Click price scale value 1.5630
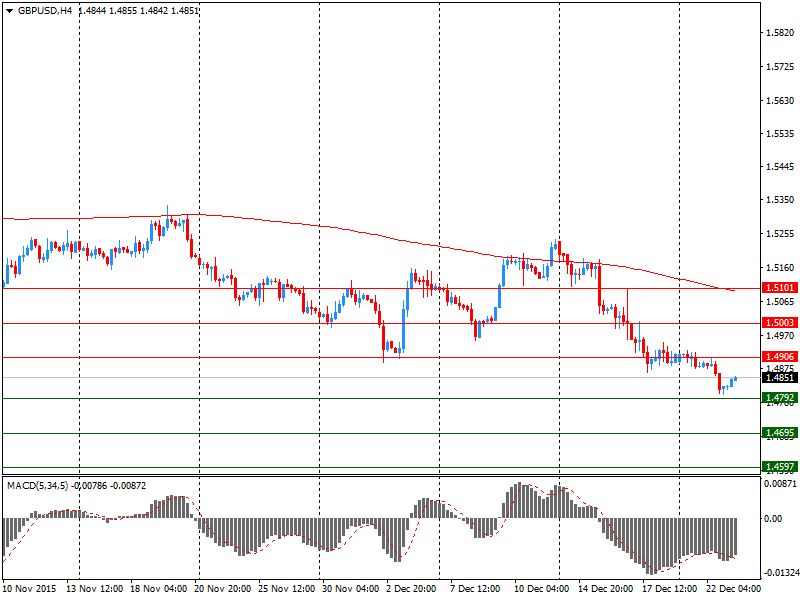The height and width of the screenshot is (600, 800). (x=780, y=101)
